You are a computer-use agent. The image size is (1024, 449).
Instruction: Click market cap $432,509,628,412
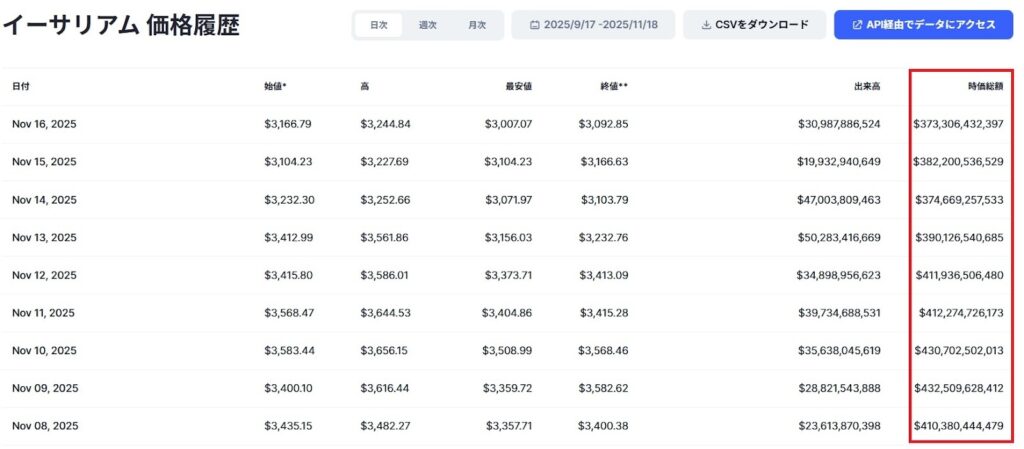(x=959, y=388)
